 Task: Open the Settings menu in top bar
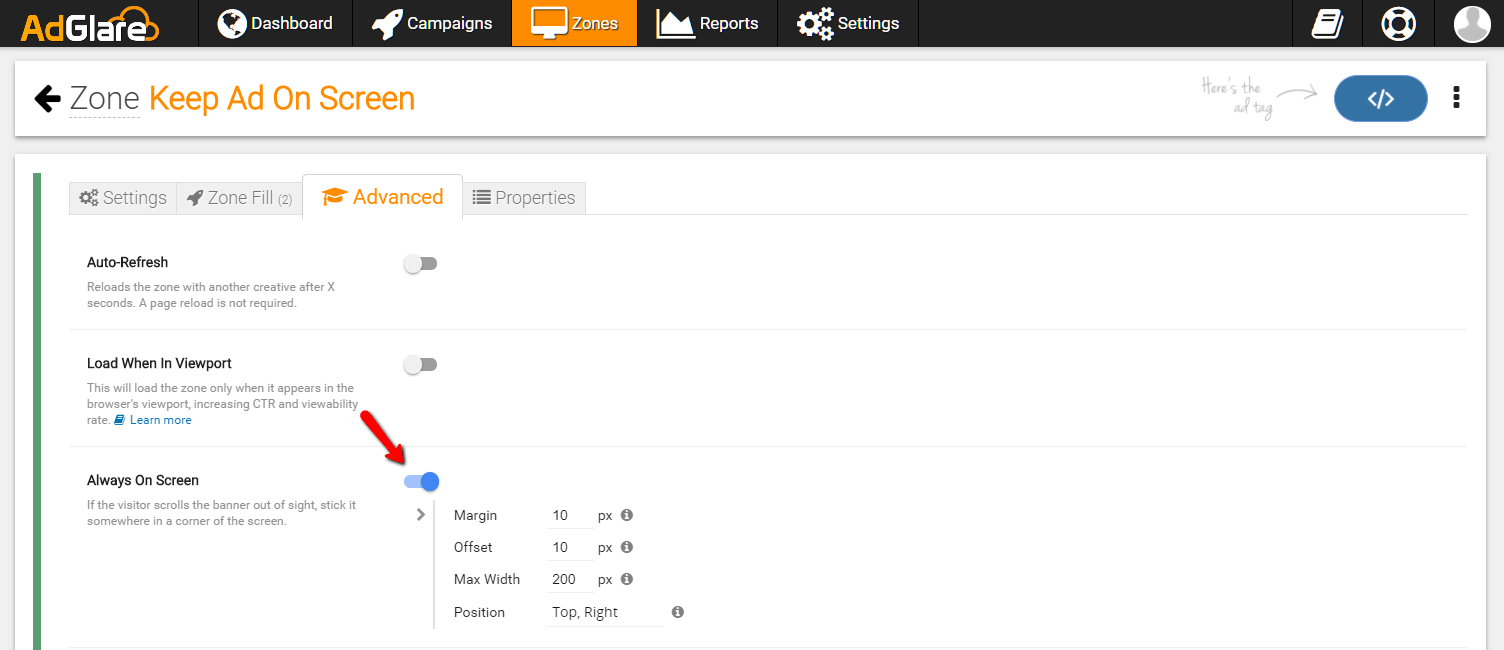pos(848,23)
